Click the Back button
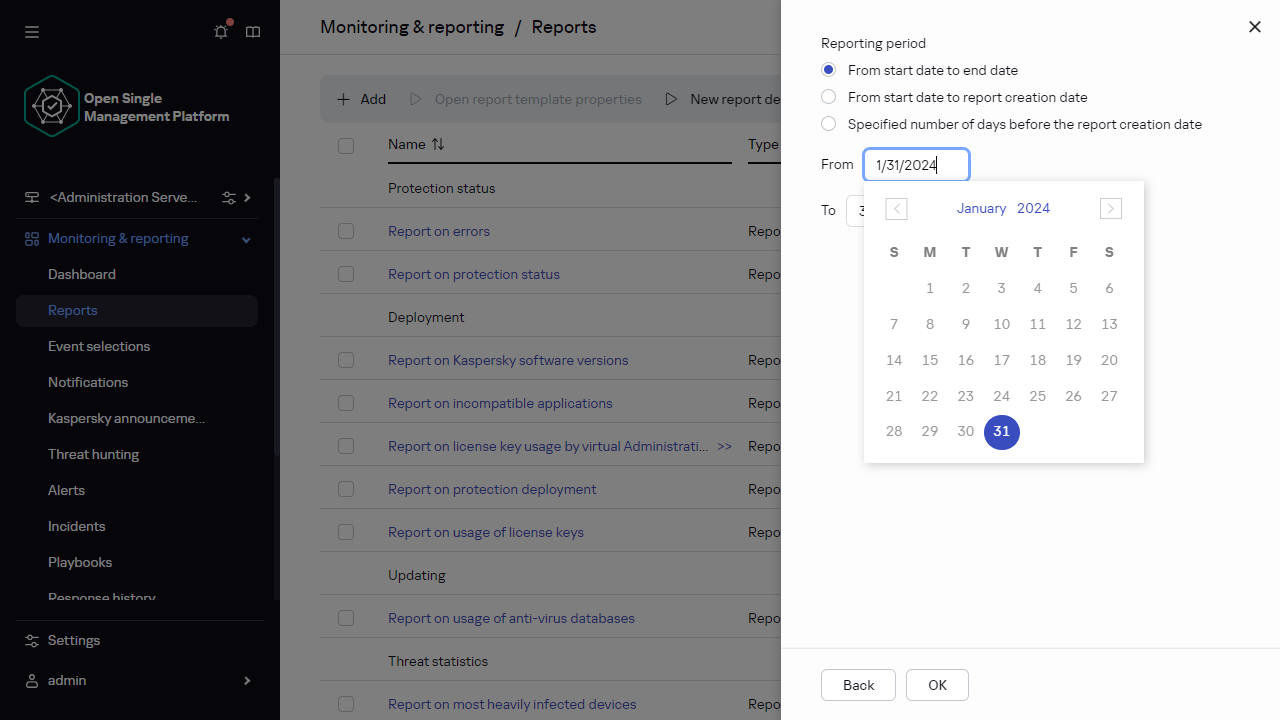Image resolution: width=1280 pixels, height=720 pixels. point(858,685)
